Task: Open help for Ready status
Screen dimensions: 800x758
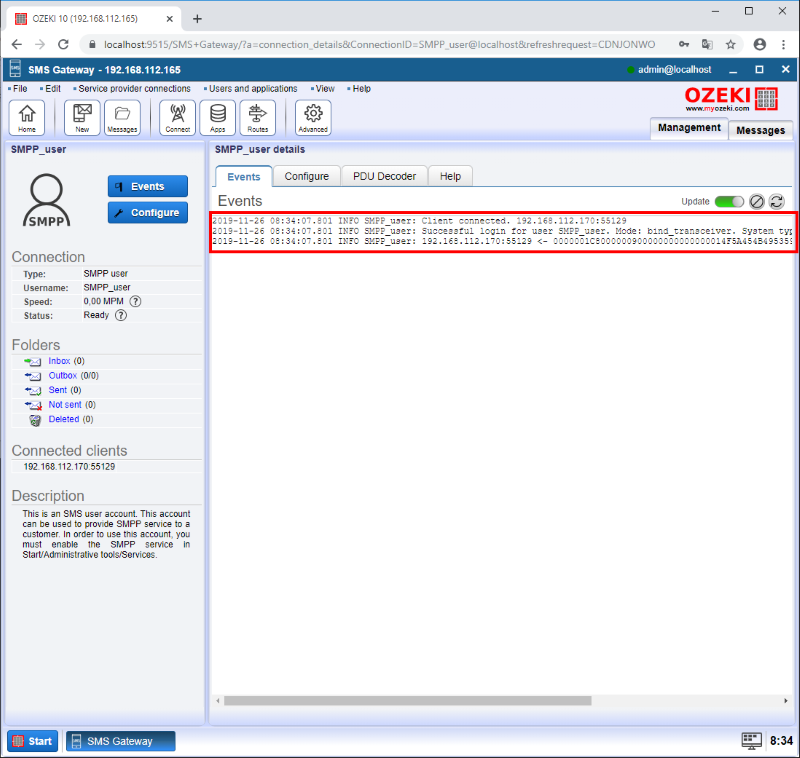Action: [x=121, y=315]
